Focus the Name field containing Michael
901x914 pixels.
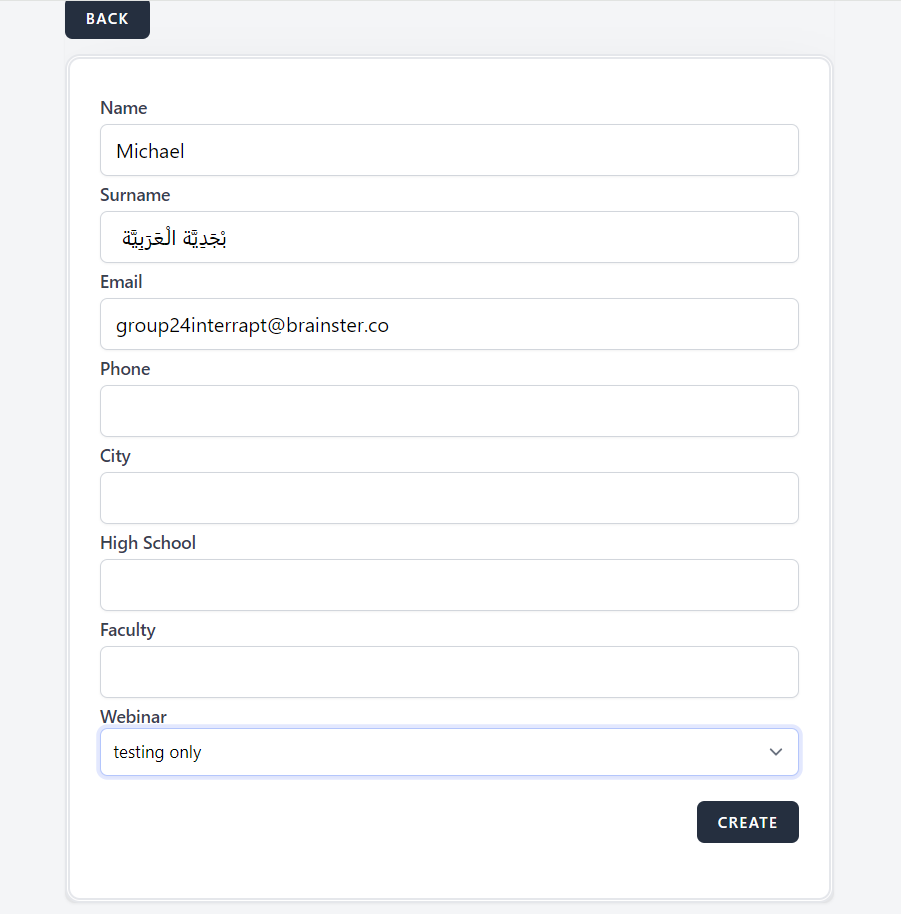point(449,151)
